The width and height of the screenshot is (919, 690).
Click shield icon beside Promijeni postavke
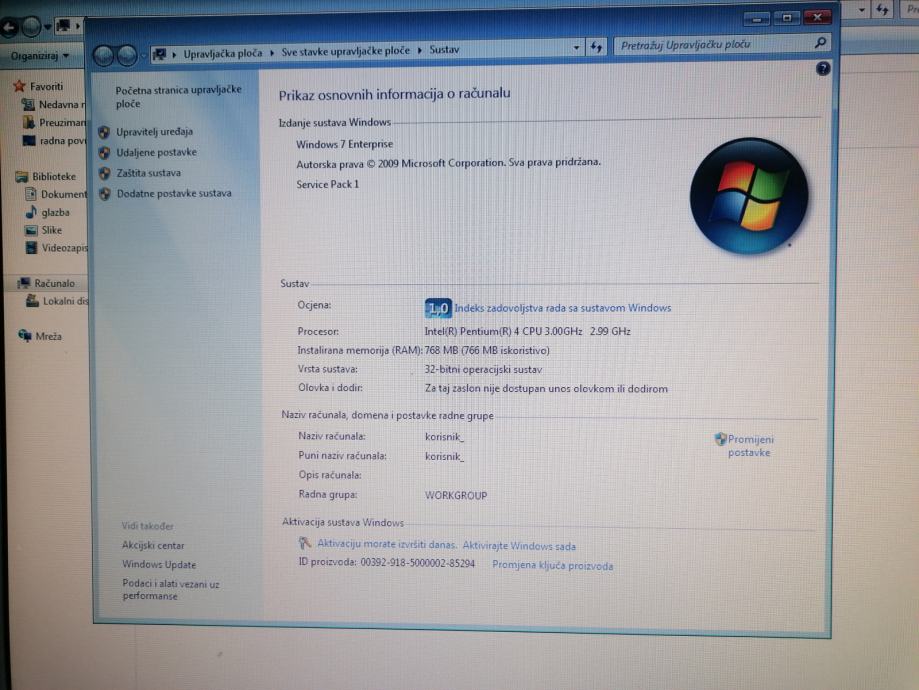click(x=720, y=439)
